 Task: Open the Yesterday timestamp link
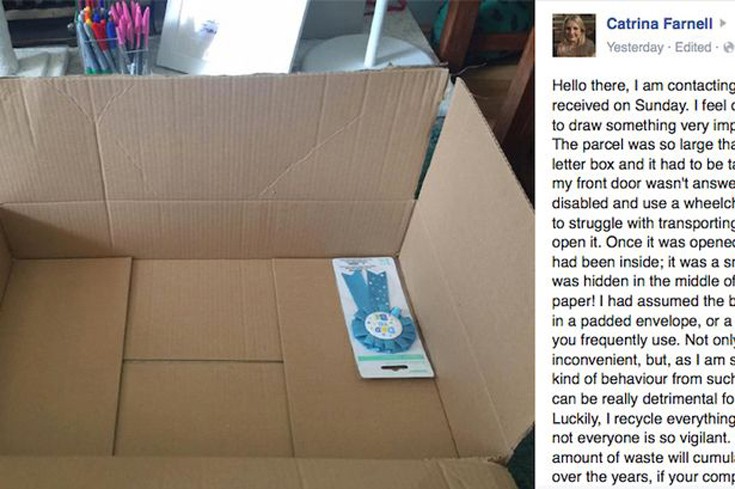tap(635, 47)
